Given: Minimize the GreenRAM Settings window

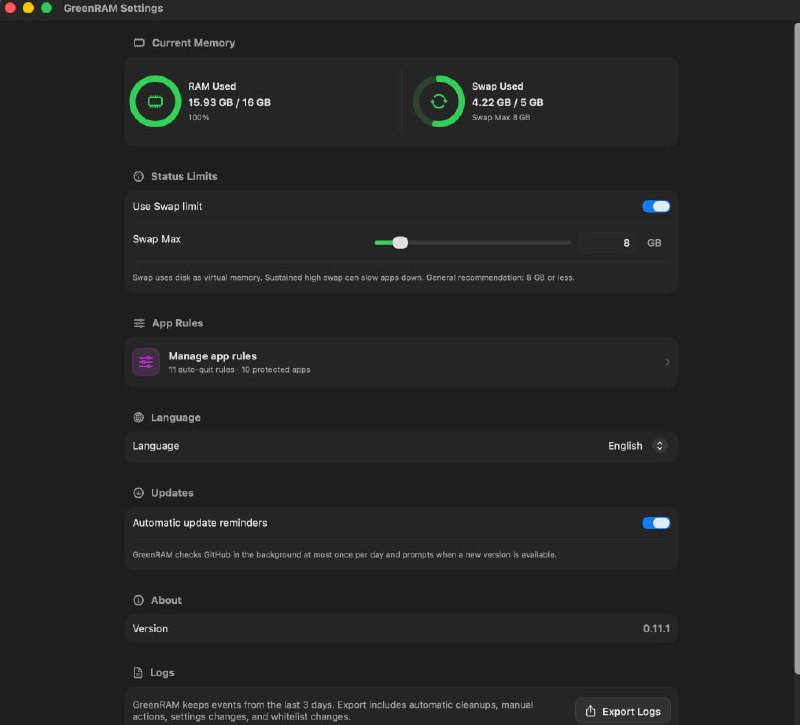Looking at the screenshot, I should (28, 8).
